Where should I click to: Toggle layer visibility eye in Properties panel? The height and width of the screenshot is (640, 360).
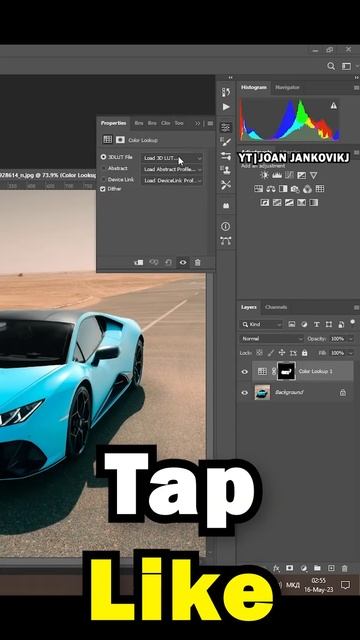pyautogui.click(x=183, y=262)
